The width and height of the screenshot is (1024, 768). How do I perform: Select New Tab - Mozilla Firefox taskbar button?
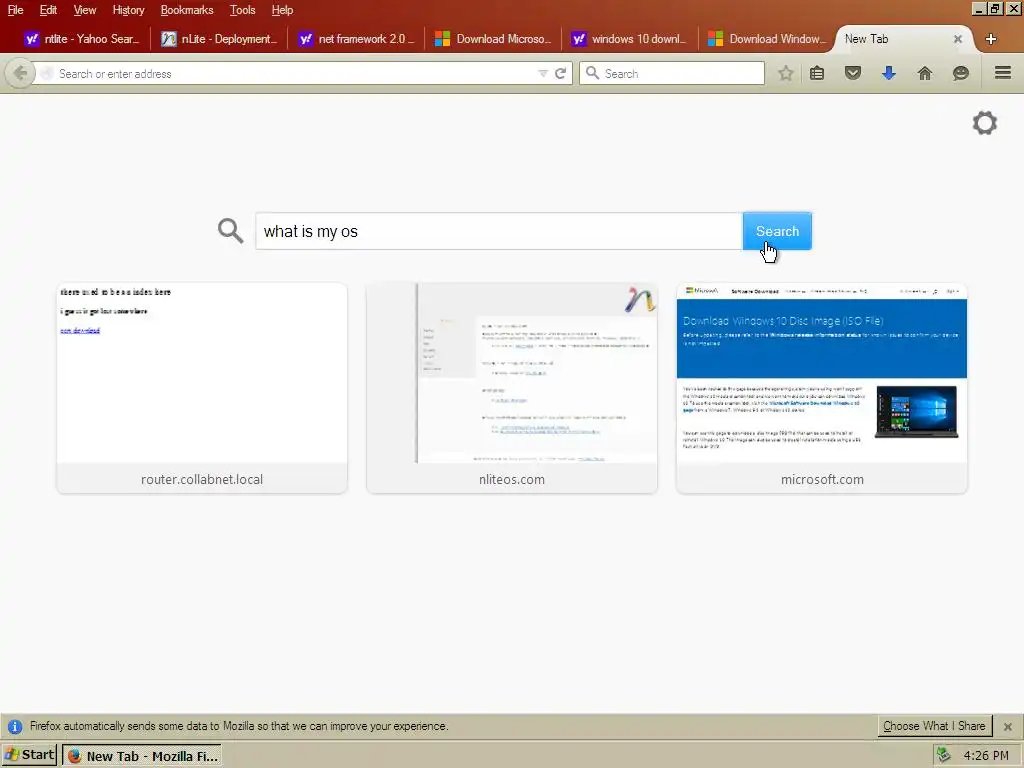click(142, 756)
